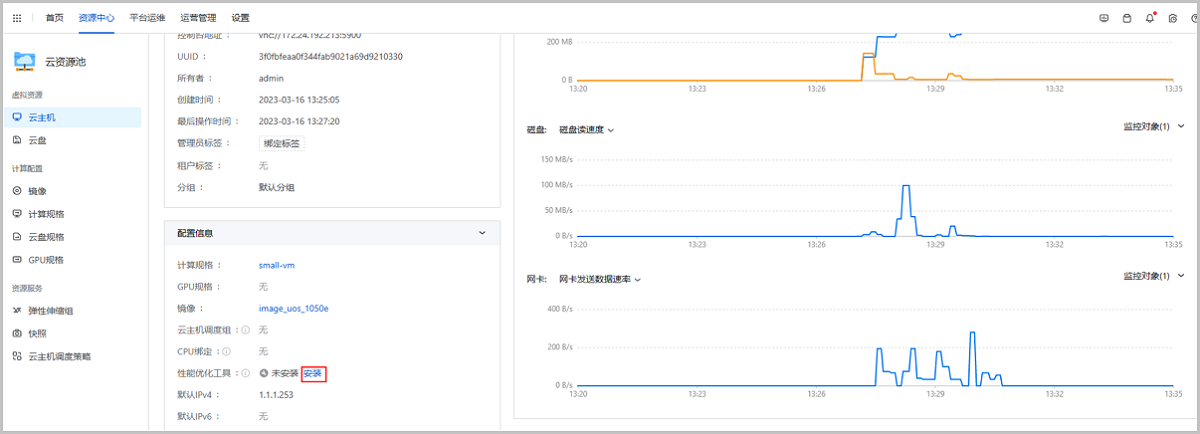The width and height of the screenshot is (1200, 434).
Task: Click the 云主机 monitor icon in sidebar
Action: pos(17,117)
